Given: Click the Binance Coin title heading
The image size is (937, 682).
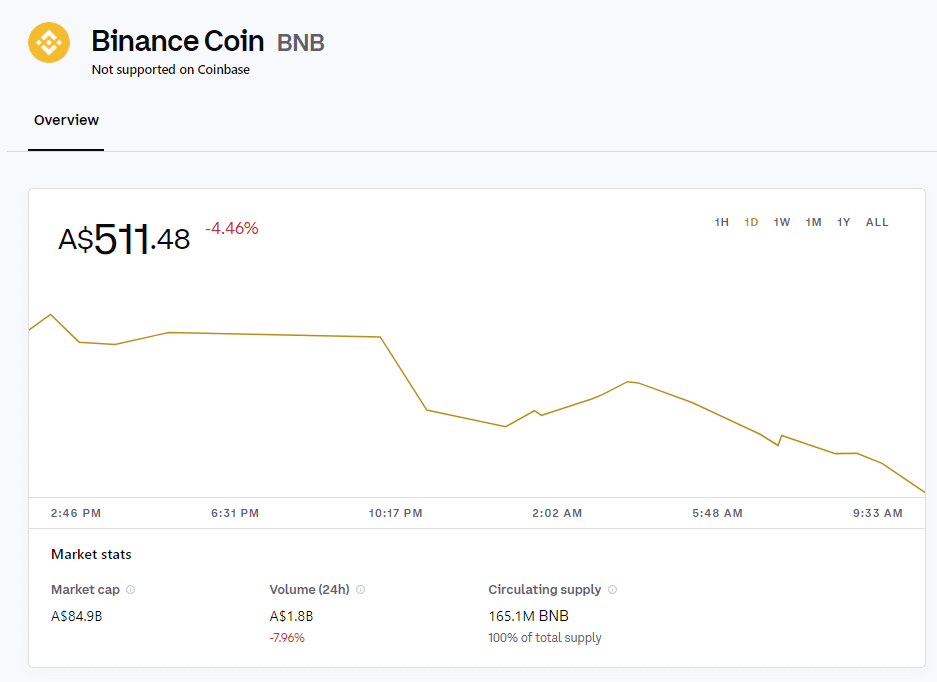Looking at the screenshot, I should pos(177,41).
